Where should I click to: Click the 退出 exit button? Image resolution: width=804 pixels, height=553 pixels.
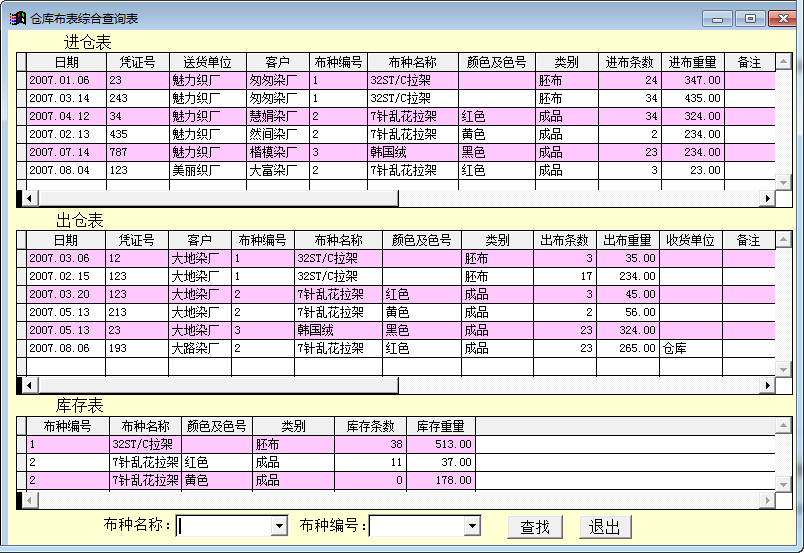(605, 527)
